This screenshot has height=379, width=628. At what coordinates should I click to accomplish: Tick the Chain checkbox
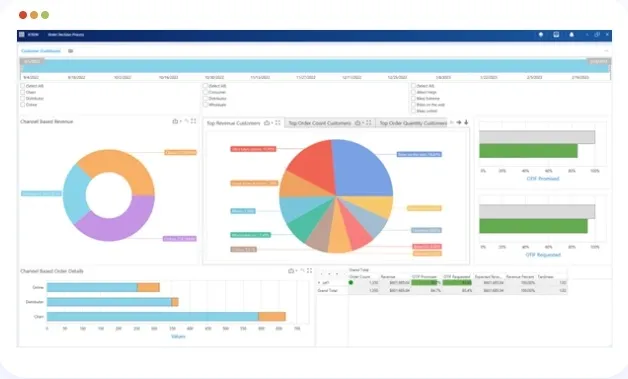coord(23,92)
